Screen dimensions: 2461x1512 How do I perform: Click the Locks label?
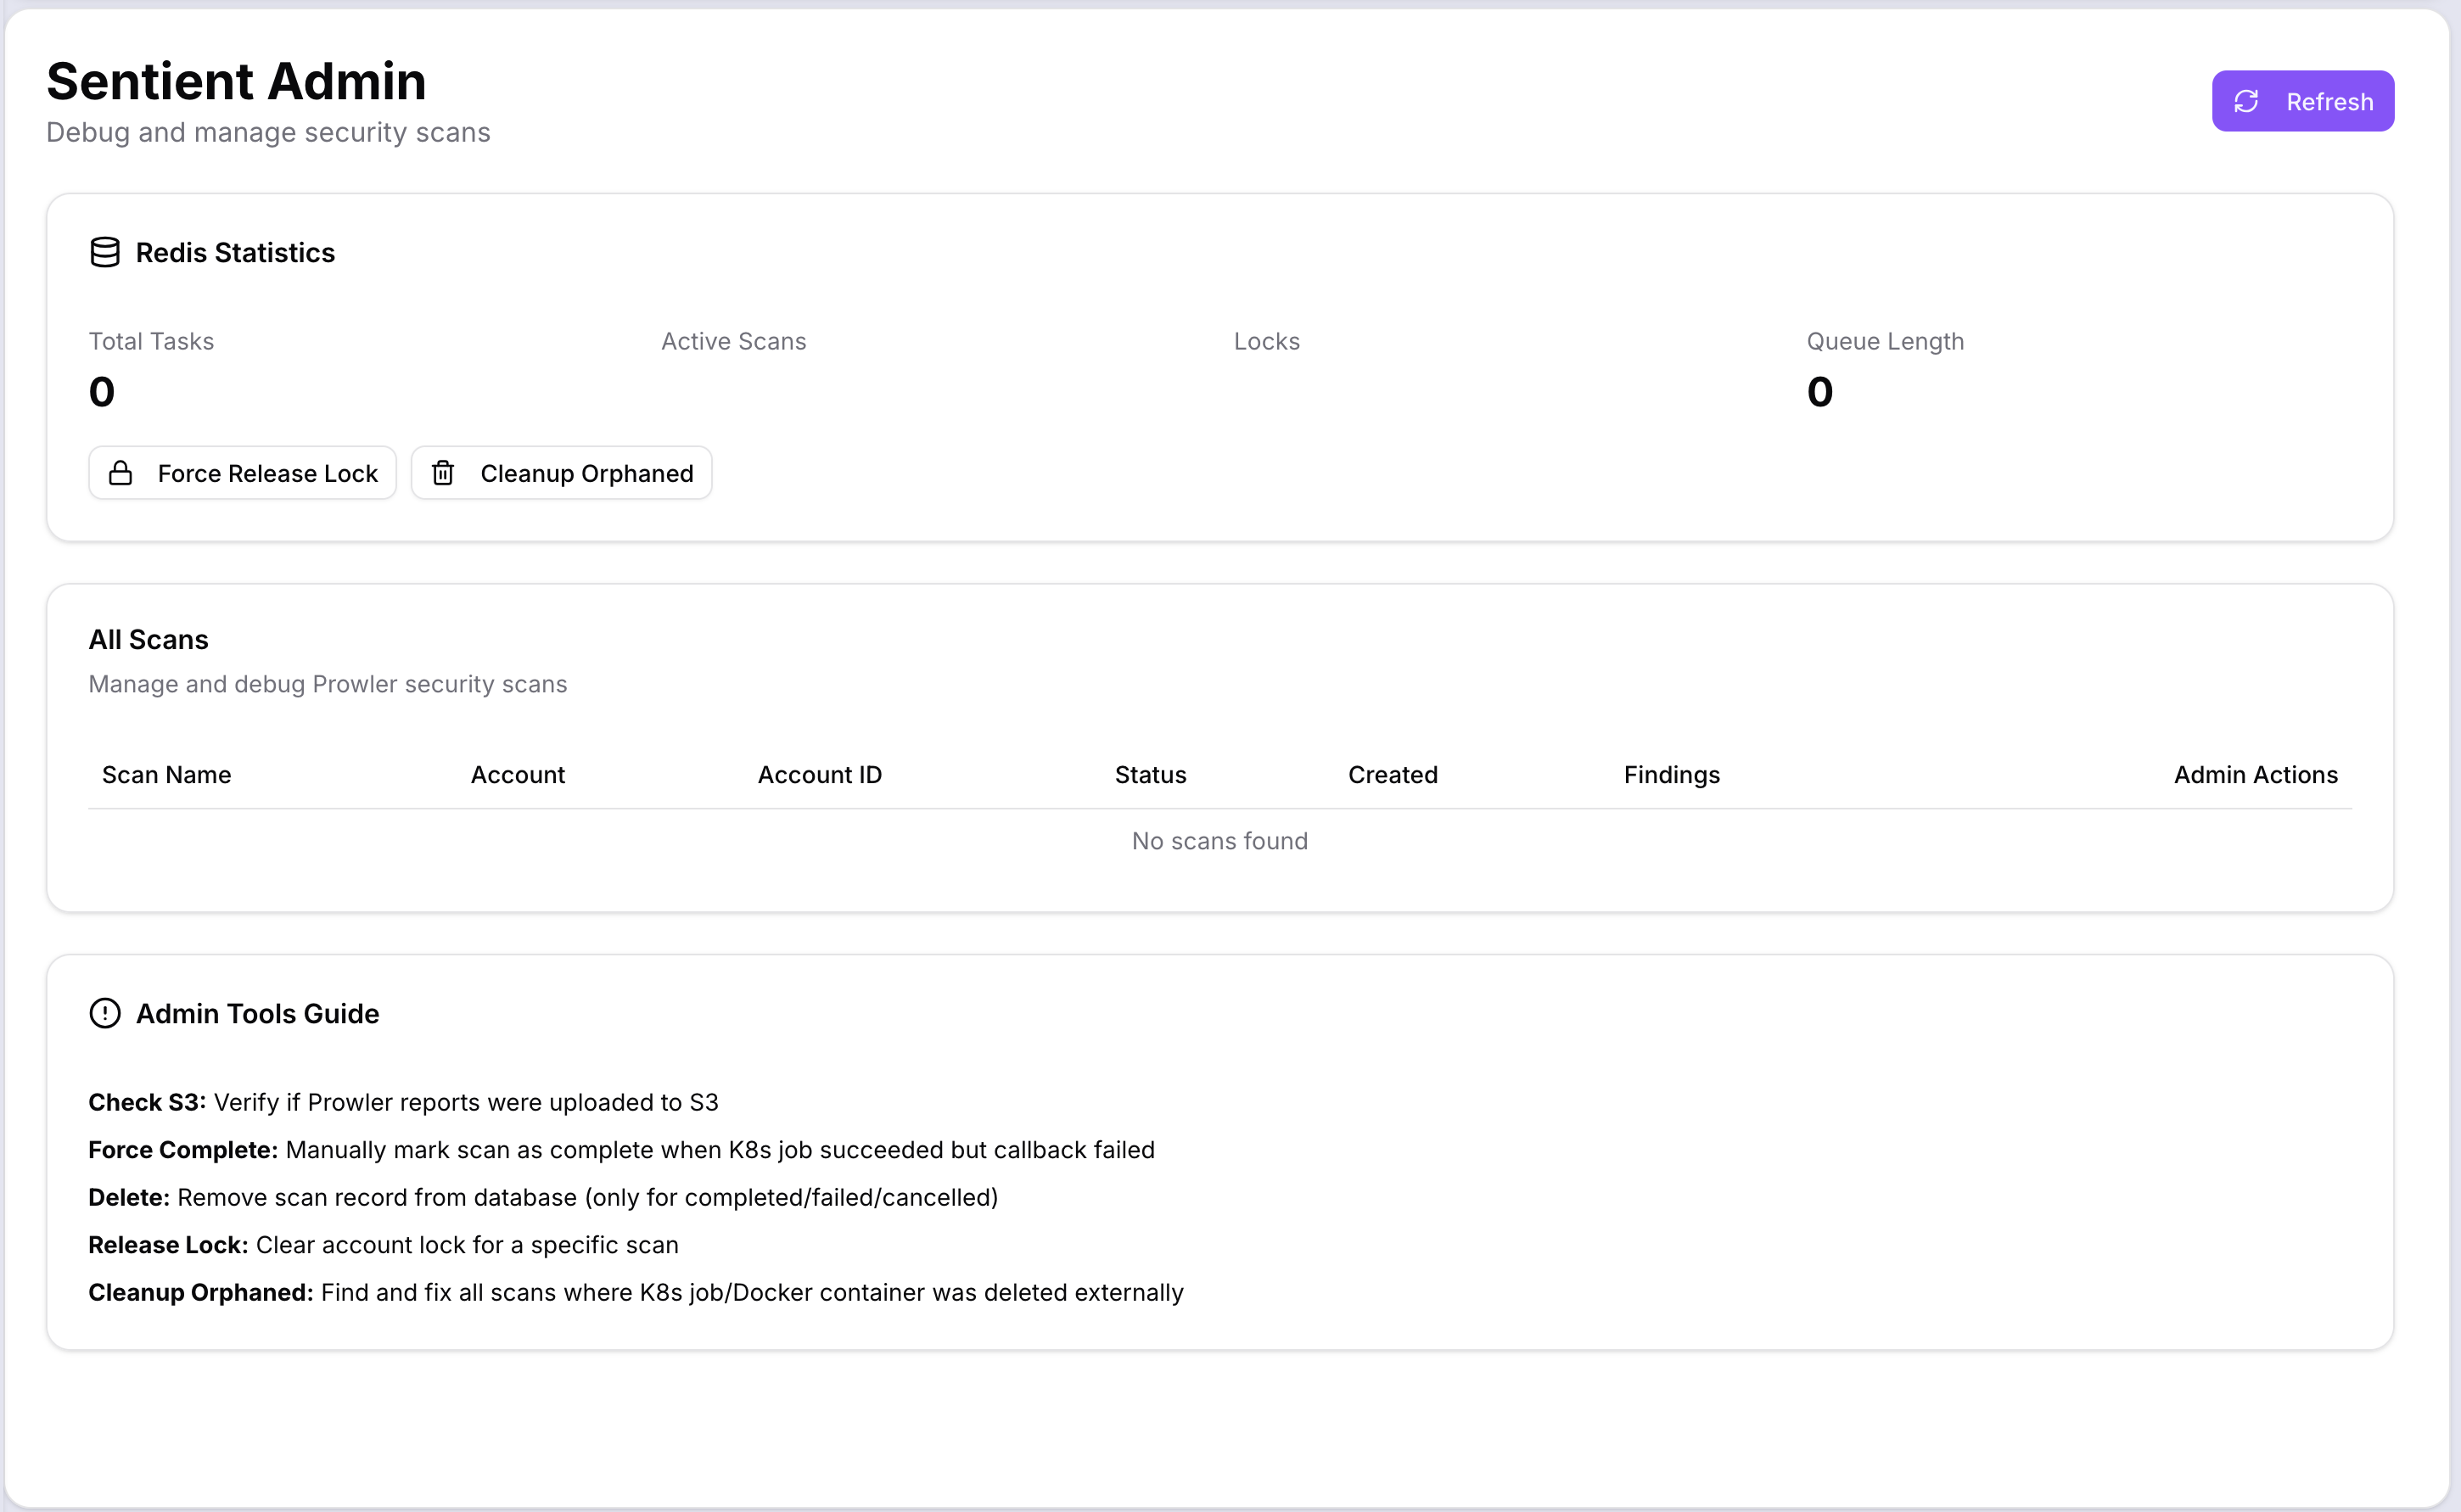(1267, 341)
